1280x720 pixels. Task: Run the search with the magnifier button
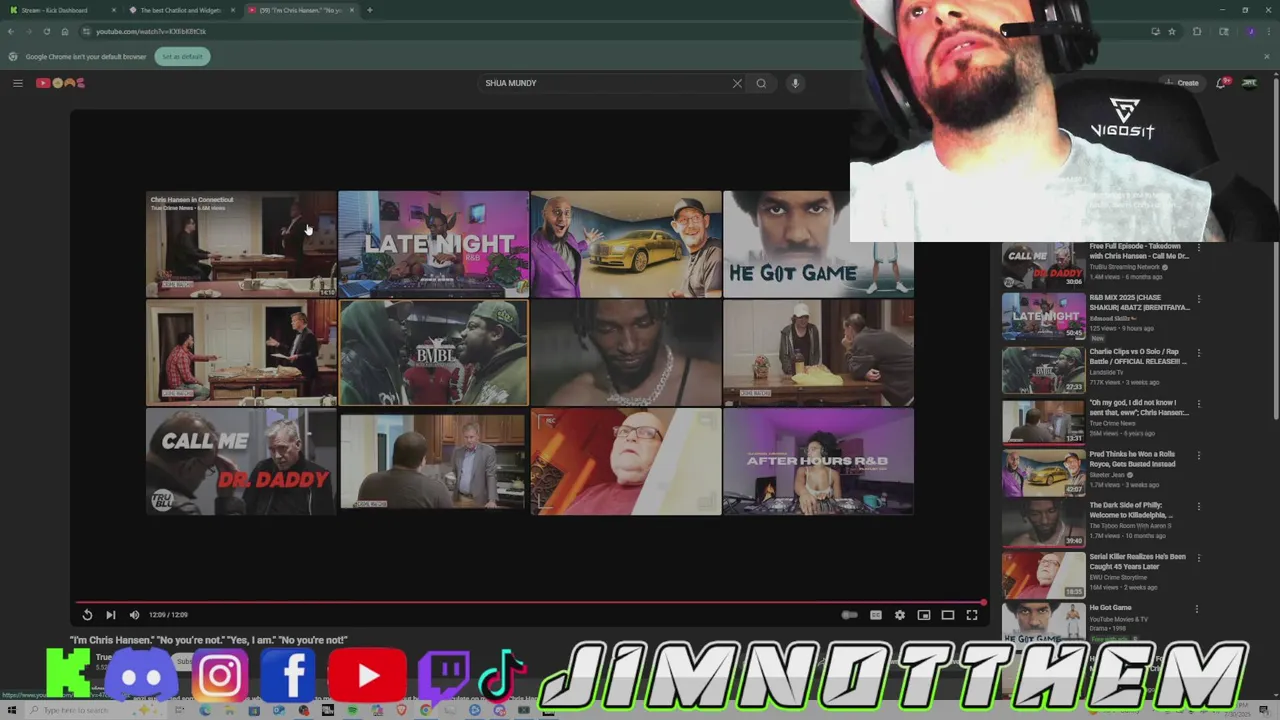click(x=761, y=83)
